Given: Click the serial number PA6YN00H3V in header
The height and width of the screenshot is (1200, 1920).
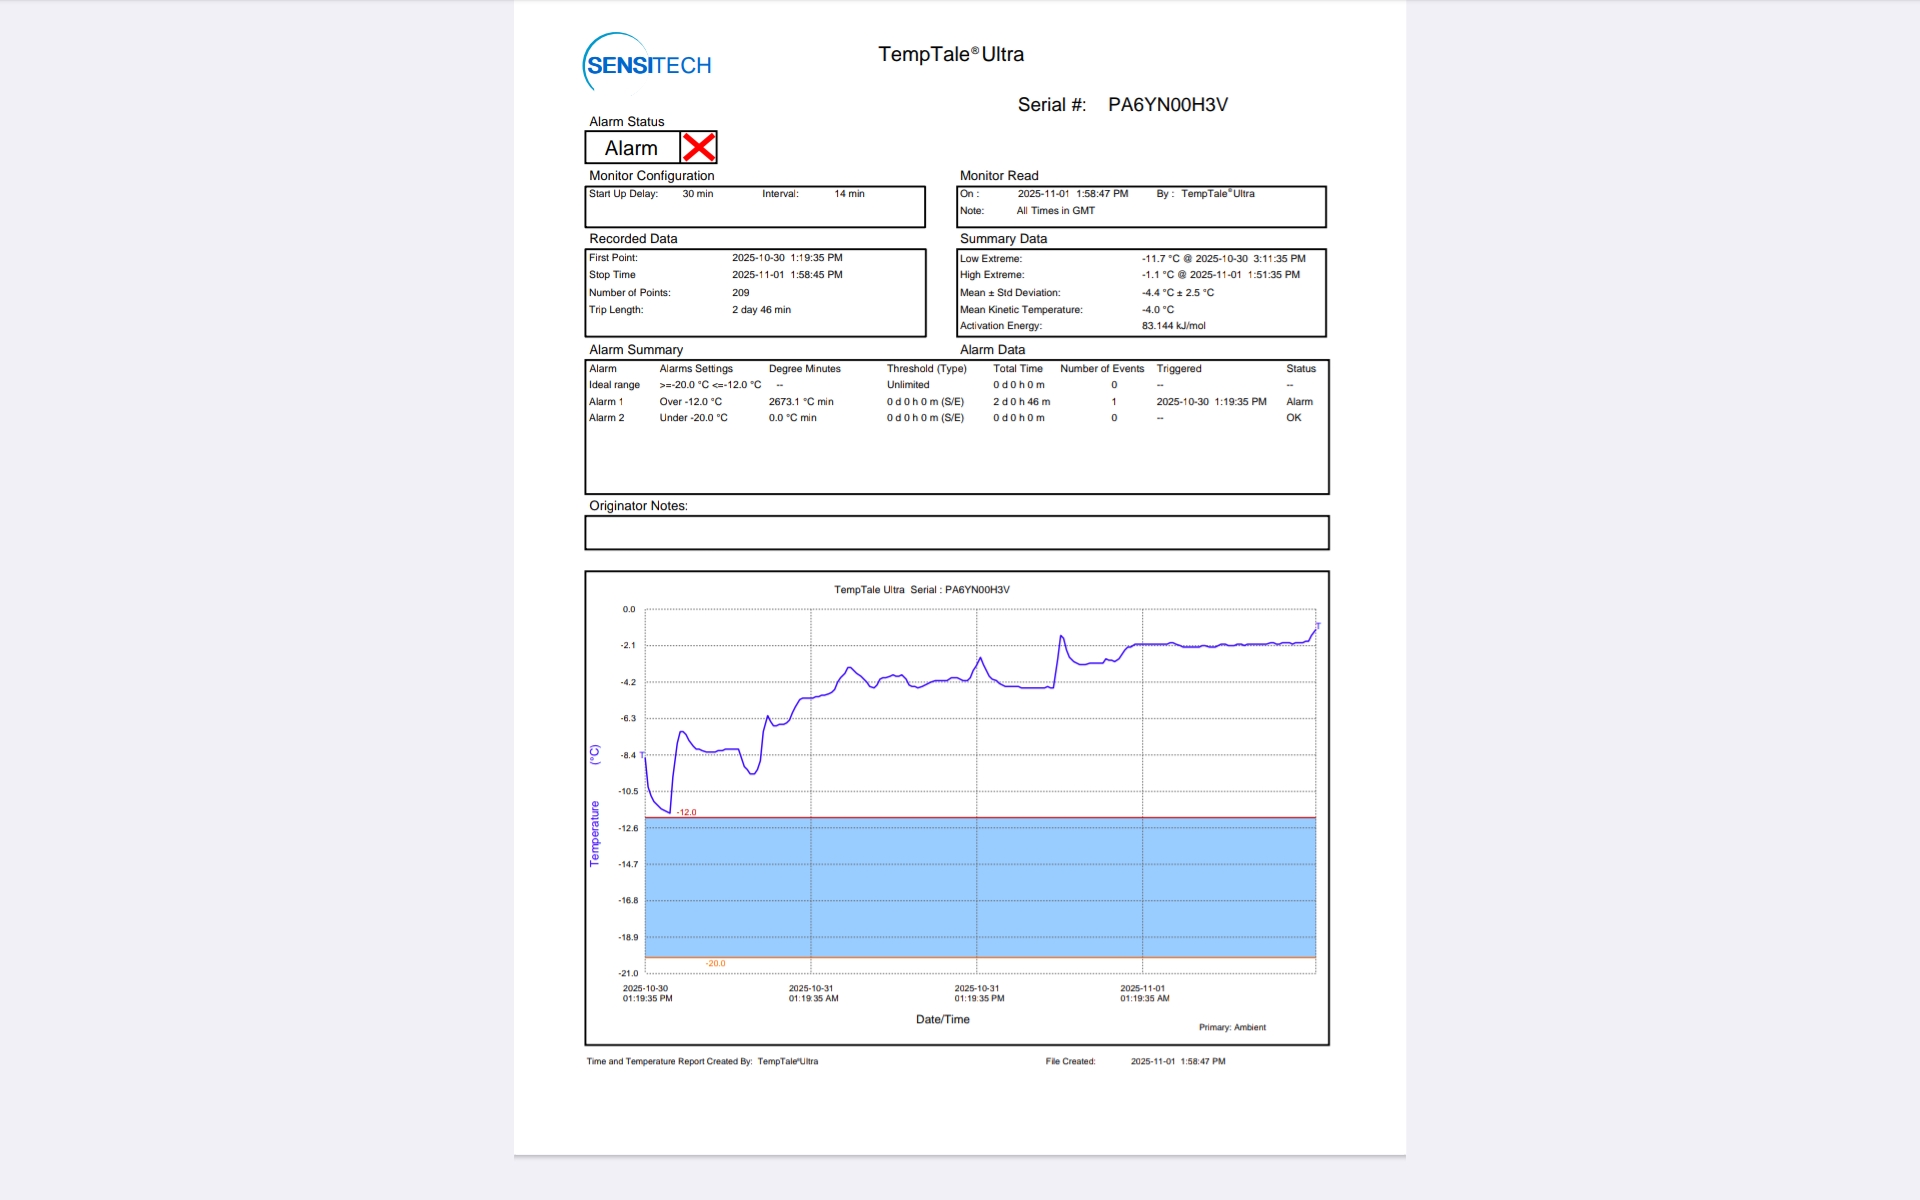Looking at the screenshot, I should pyautogui.click(x=1167, y=105).
